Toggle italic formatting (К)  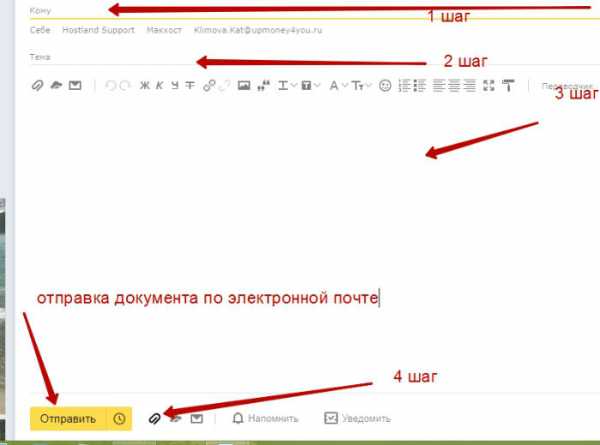point(160,85)
